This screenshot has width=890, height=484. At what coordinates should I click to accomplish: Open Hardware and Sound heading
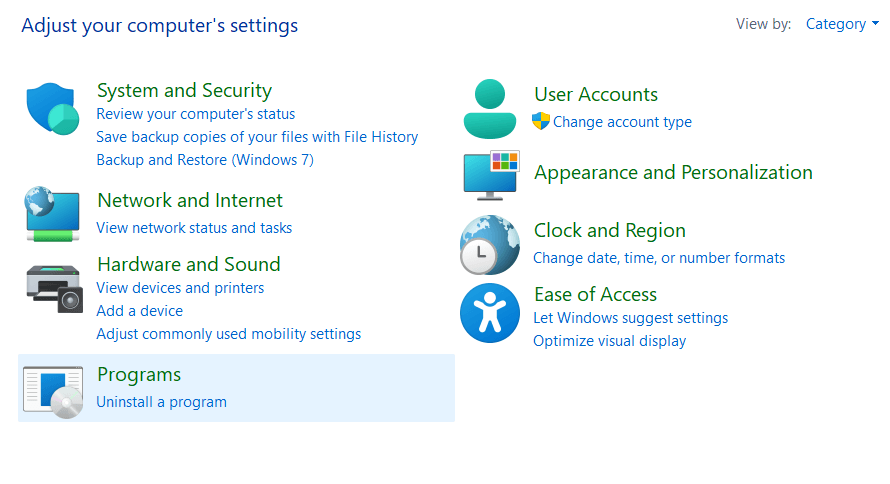189,264
